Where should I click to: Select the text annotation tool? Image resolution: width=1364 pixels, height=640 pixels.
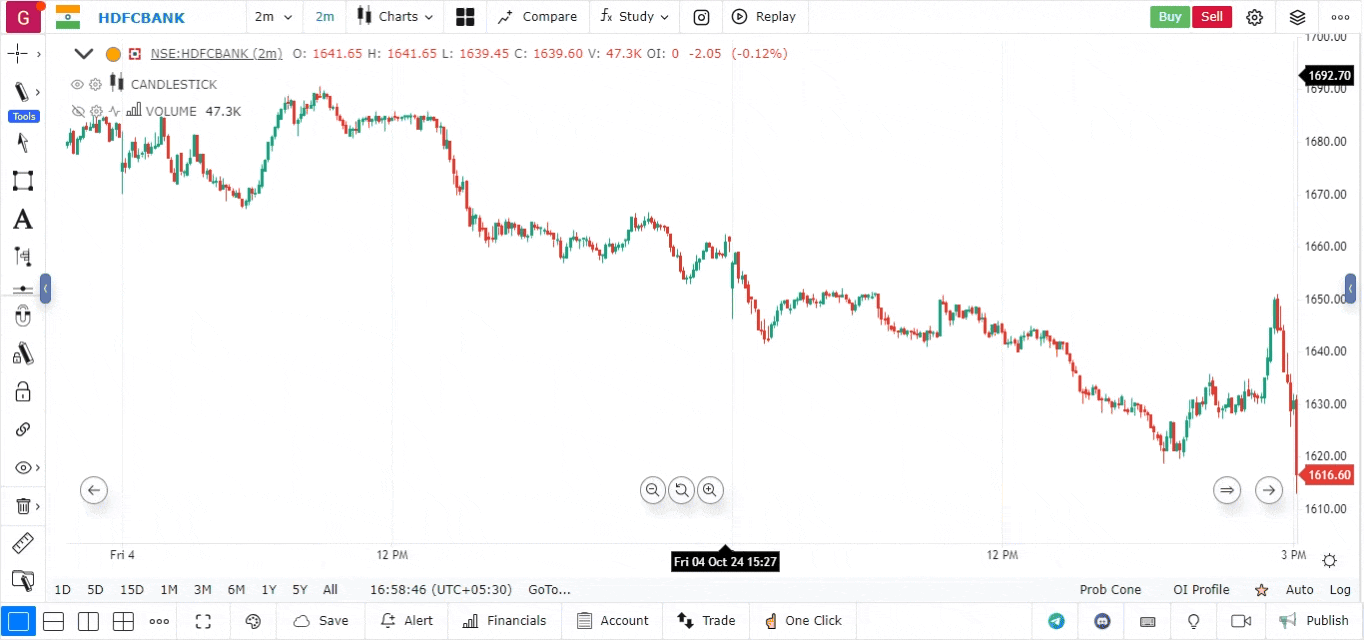point(22,219)
